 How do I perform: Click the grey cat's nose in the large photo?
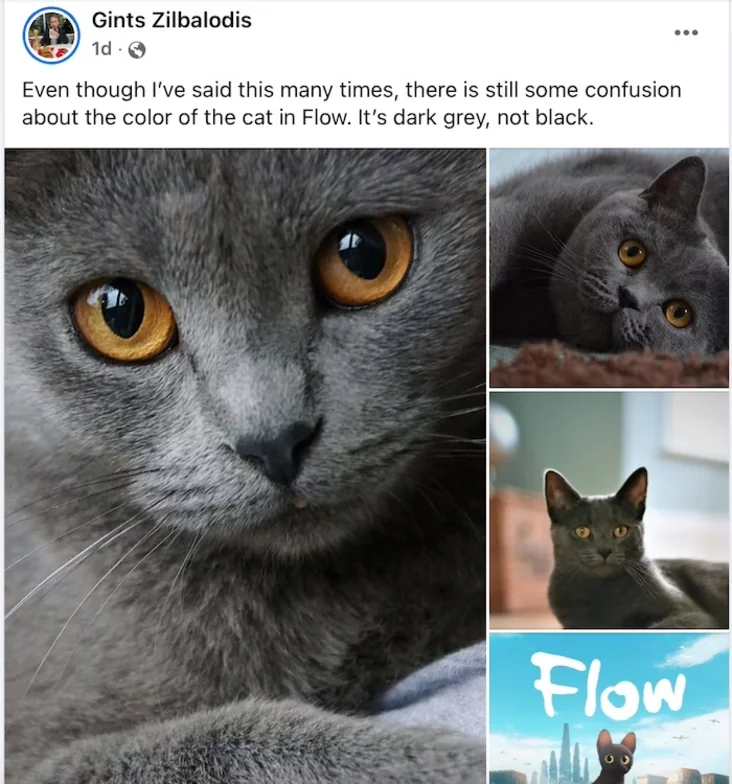[278, 451]
